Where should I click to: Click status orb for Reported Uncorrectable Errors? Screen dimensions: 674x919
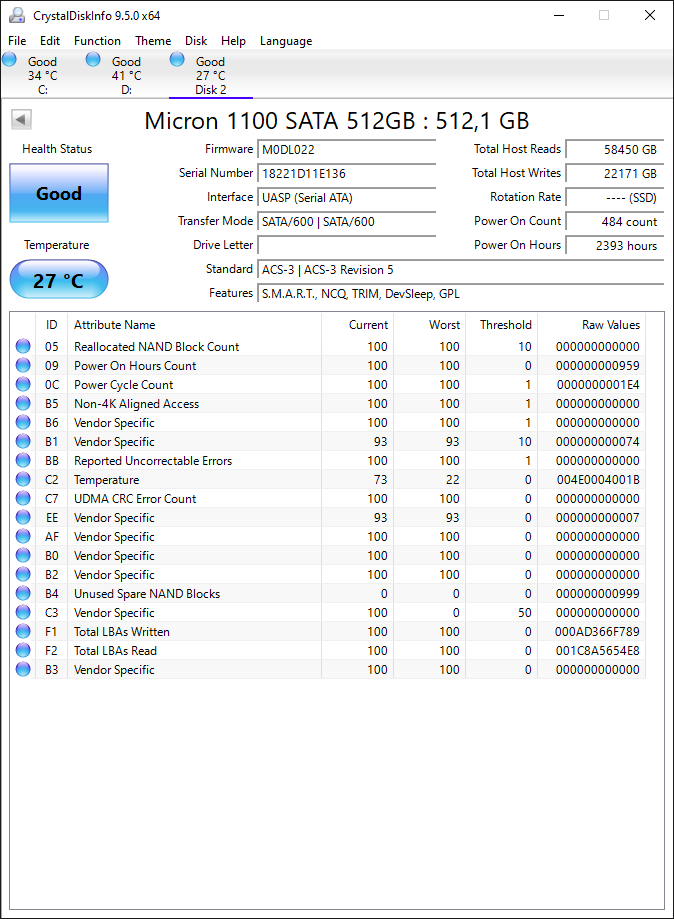[x=23, y=460]
